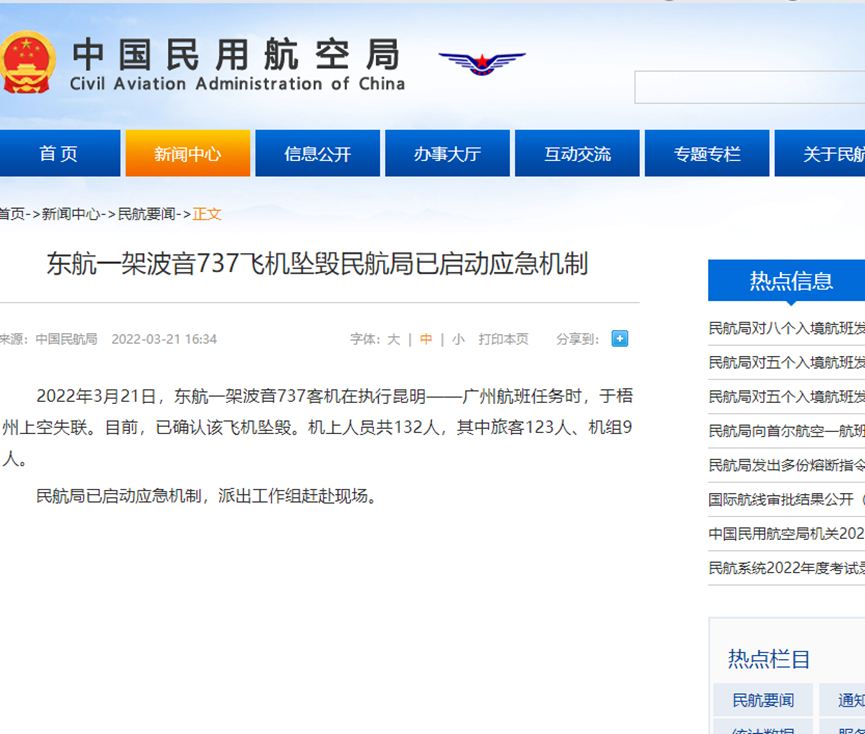Open the 信息公开 menu item
The height and width of the screenshot is (734, 865).
[x=317, y=154]
